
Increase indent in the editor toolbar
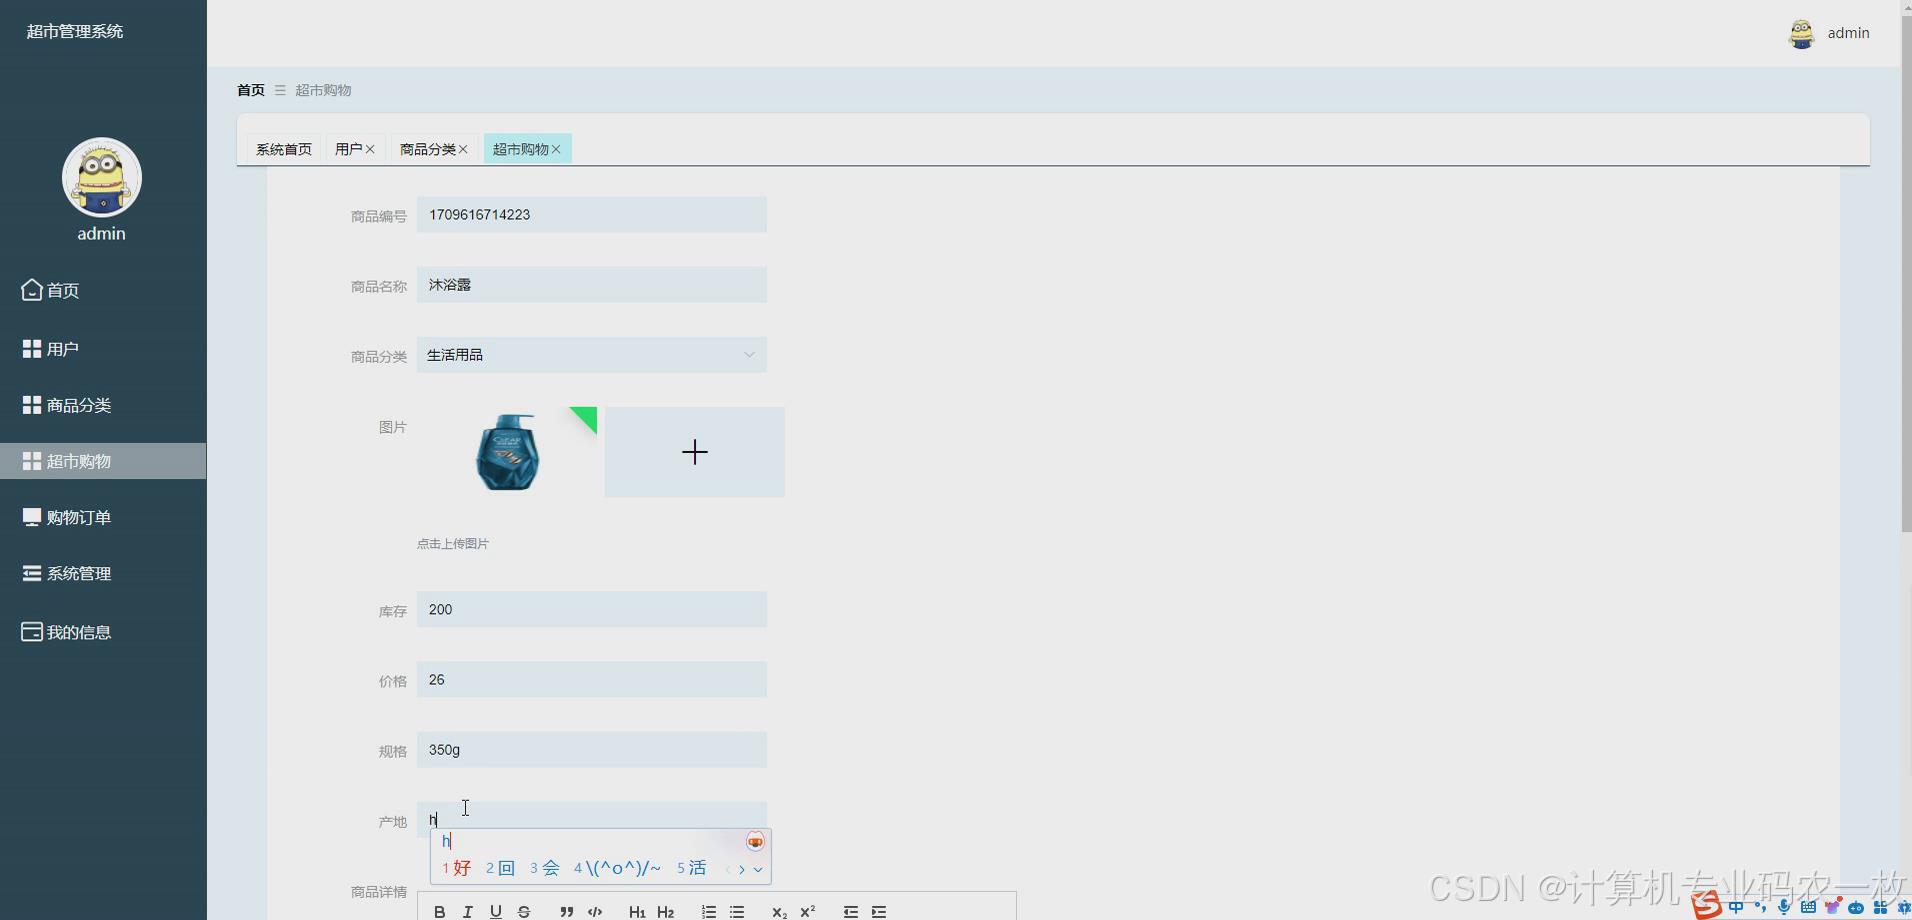[879, 911]
